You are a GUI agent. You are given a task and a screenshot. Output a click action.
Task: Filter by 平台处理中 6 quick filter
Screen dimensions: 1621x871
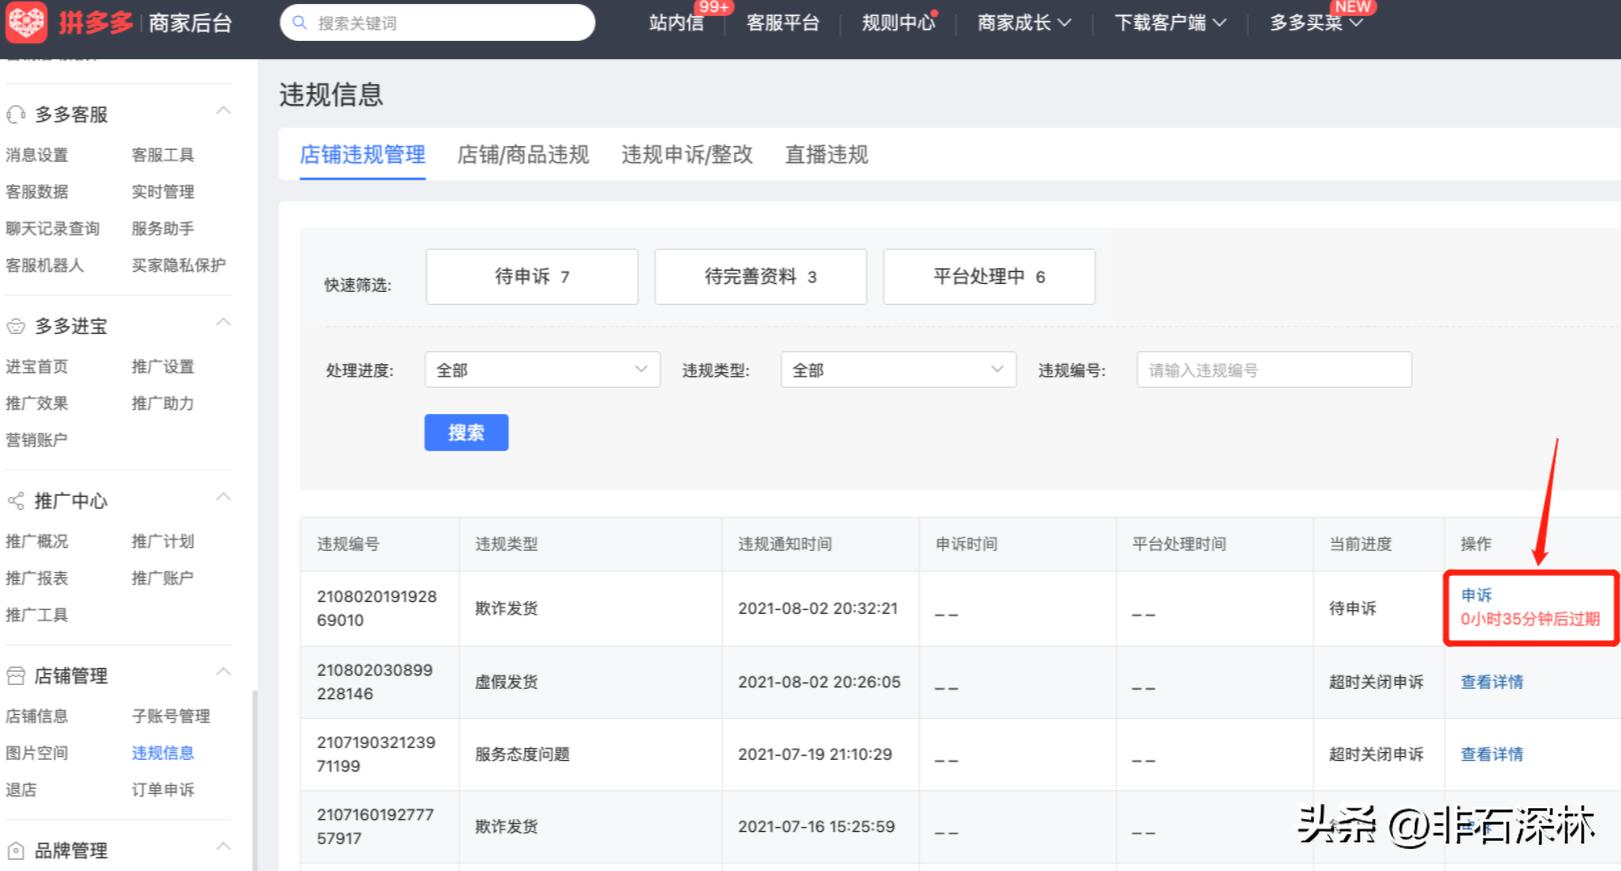click(x=989, y=277)
